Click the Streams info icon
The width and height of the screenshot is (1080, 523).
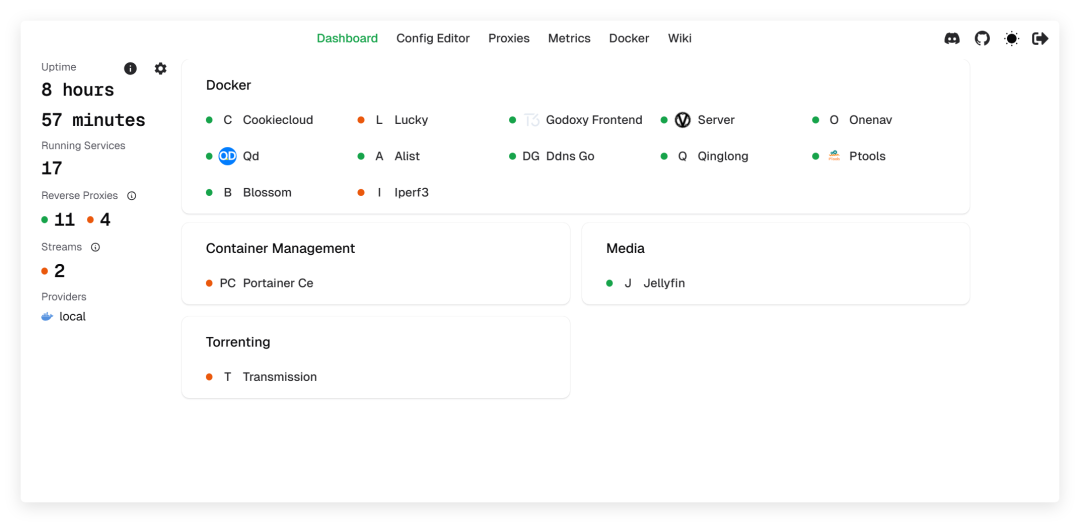point(96,247)
